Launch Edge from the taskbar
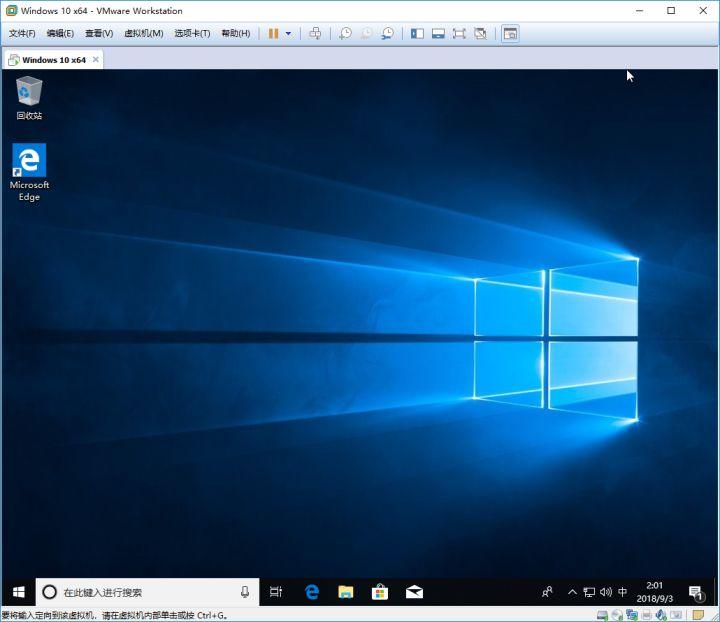This screenshot has height=622, width=720. (x=312, y=592)
